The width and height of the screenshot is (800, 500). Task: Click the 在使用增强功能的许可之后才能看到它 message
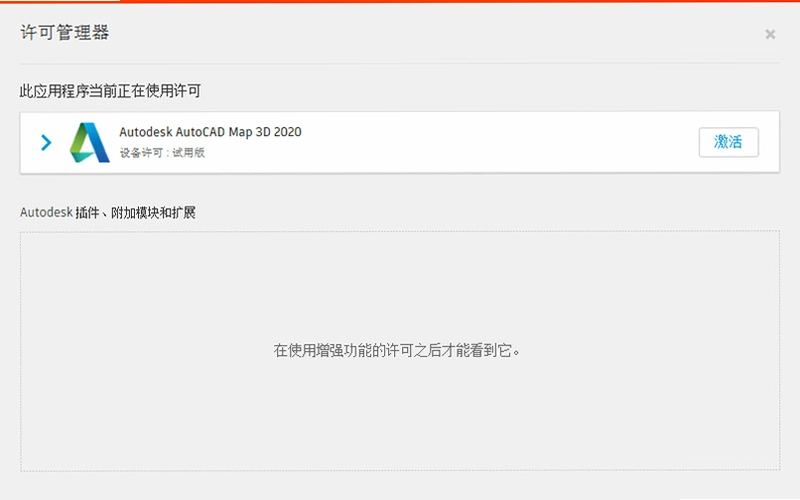point(396,351)
